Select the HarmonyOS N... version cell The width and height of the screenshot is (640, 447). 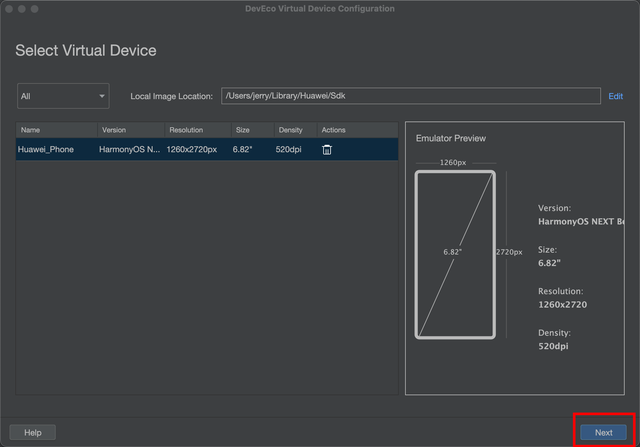tap(129, 149)
